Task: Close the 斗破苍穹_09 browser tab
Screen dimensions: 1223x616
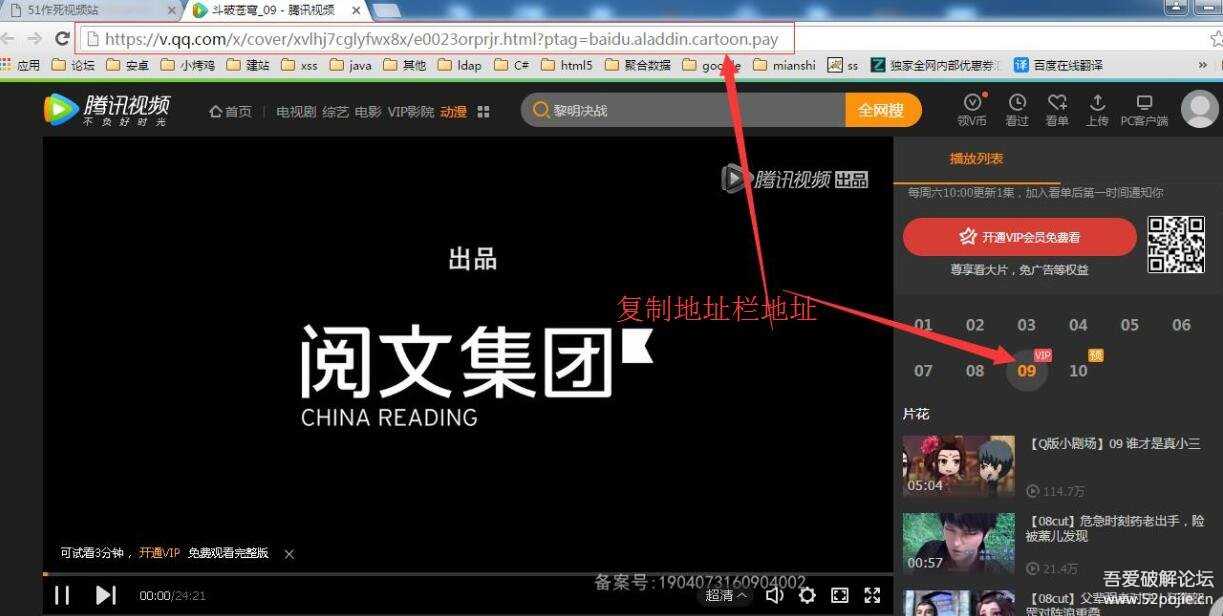Action: [356, 10]
